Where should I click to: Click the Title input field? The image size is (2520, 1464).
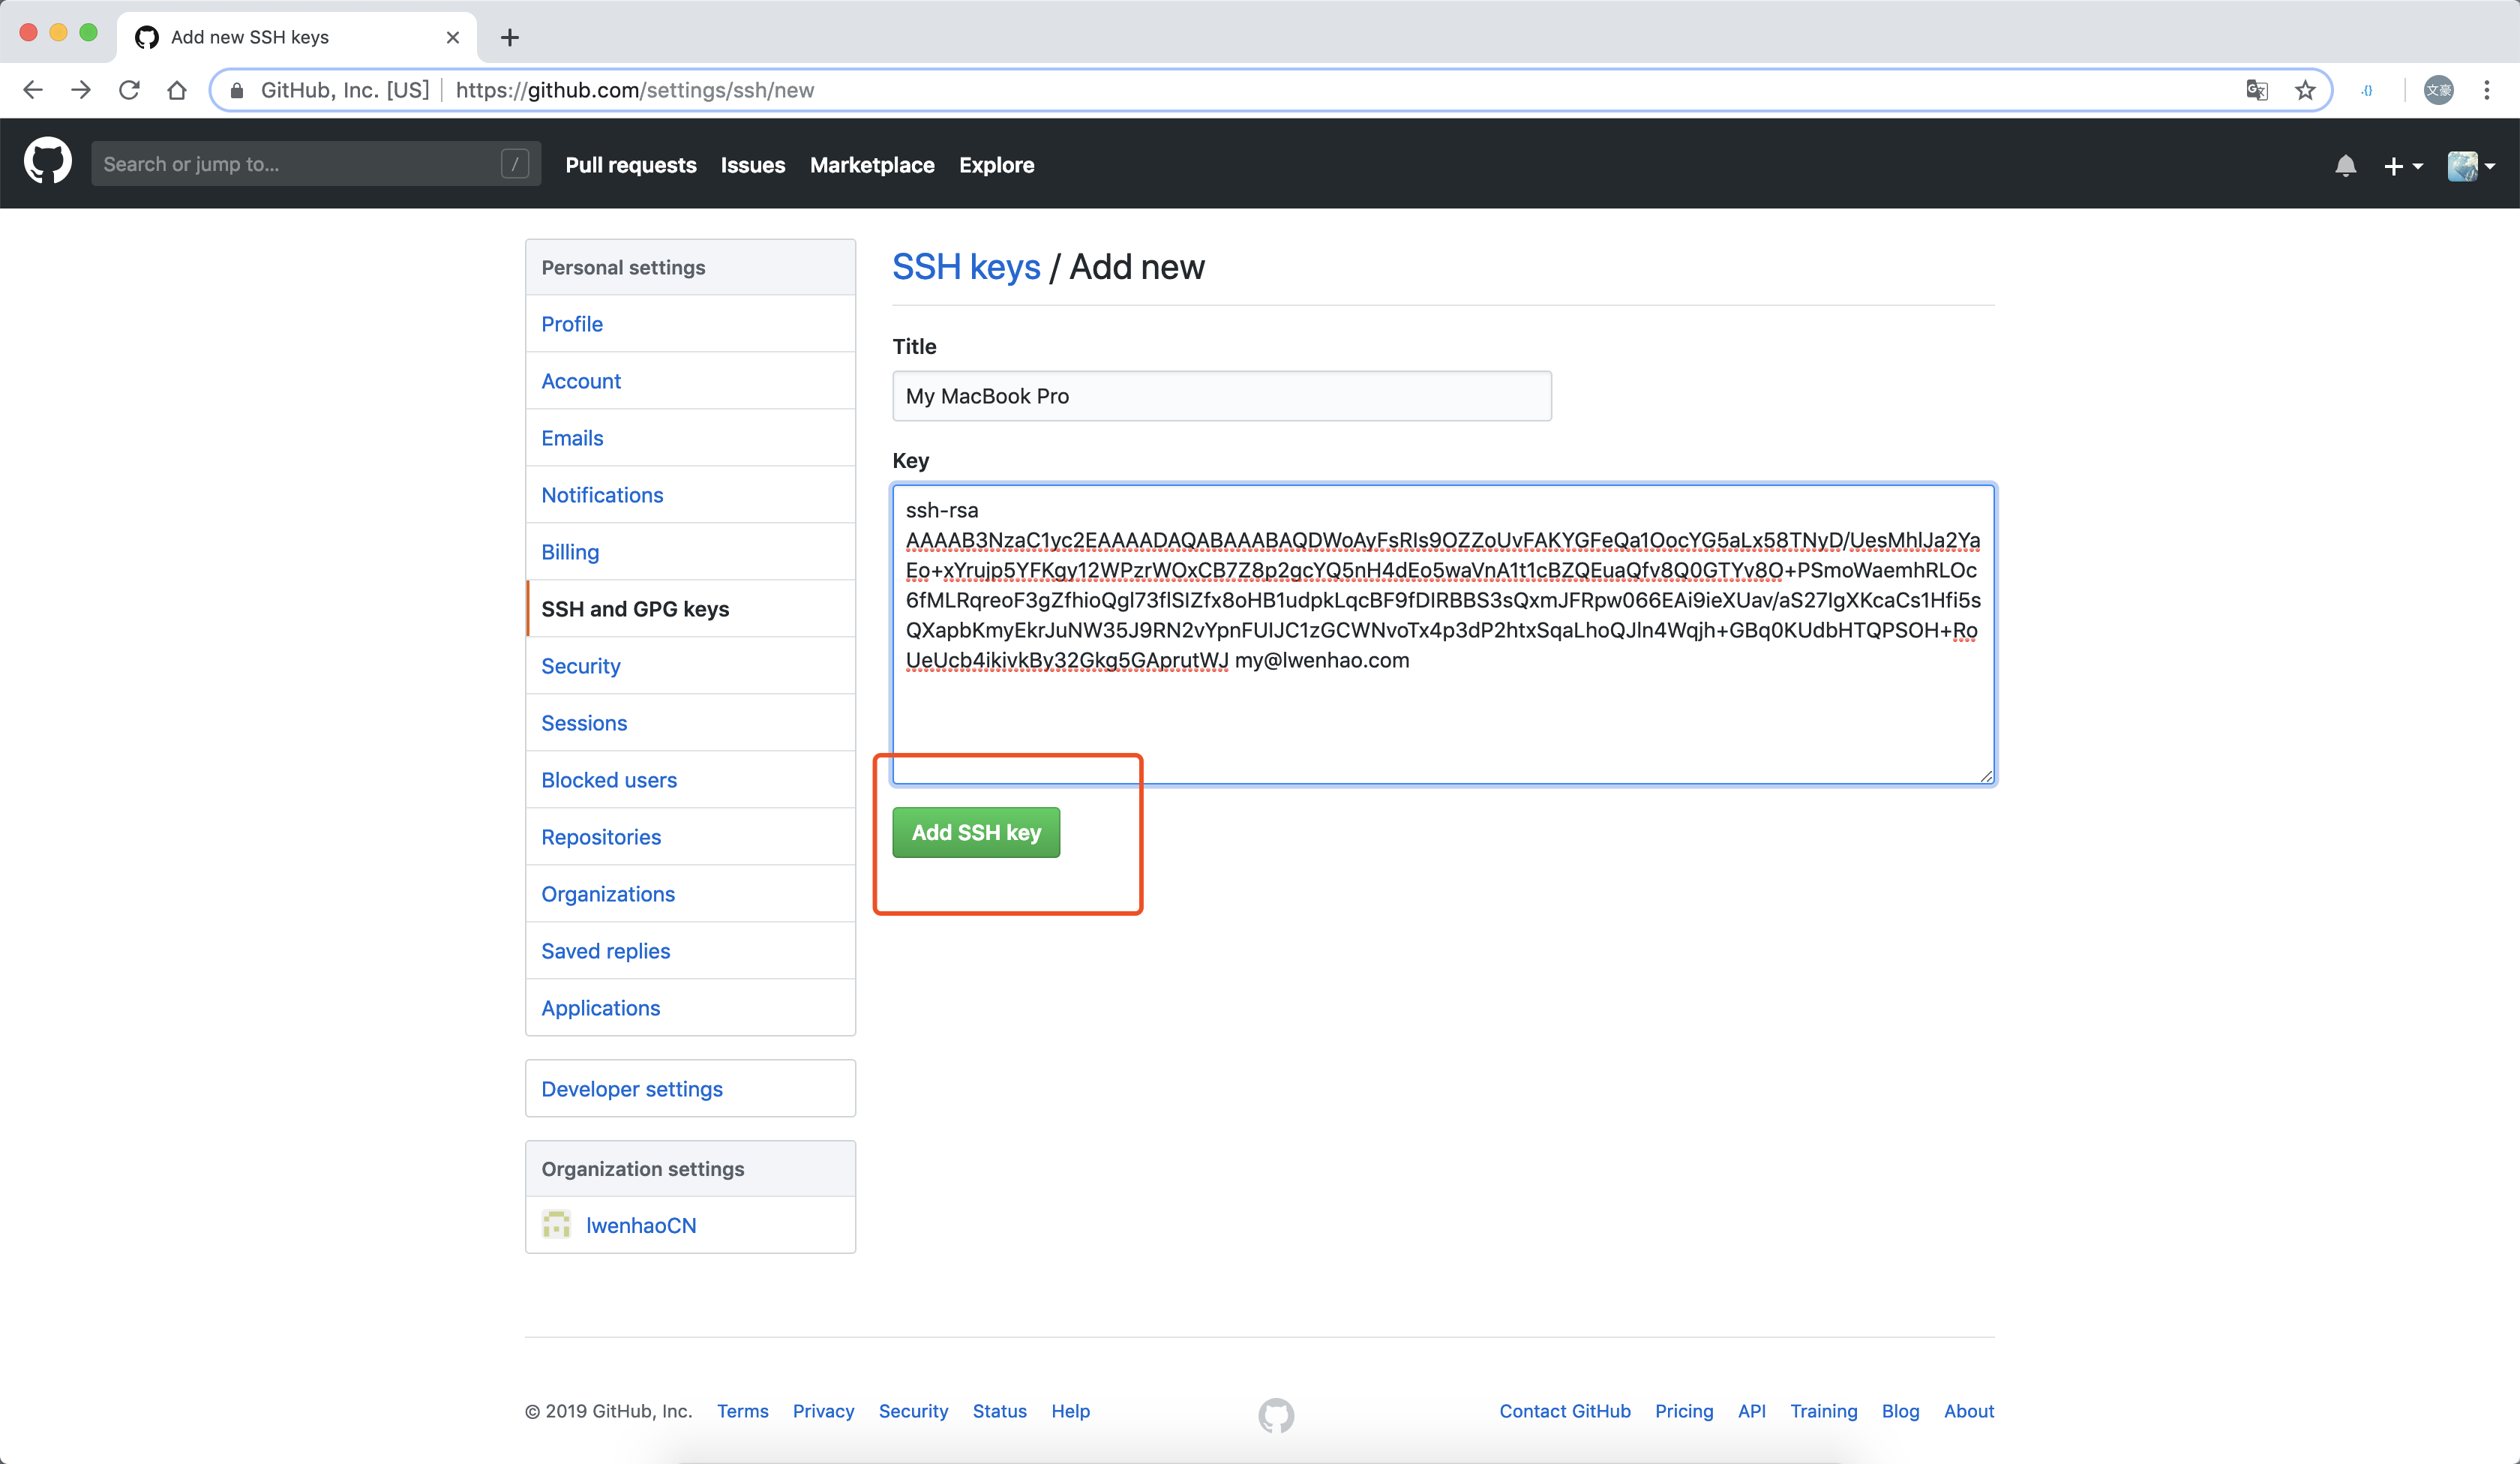pyautogui.click(x=1221, y=396)
